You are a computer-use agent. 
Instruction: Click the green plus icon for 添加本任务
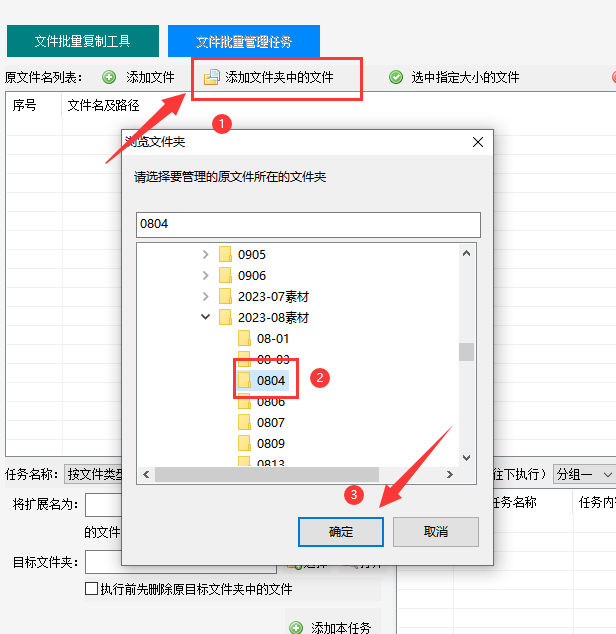(296, 627)
